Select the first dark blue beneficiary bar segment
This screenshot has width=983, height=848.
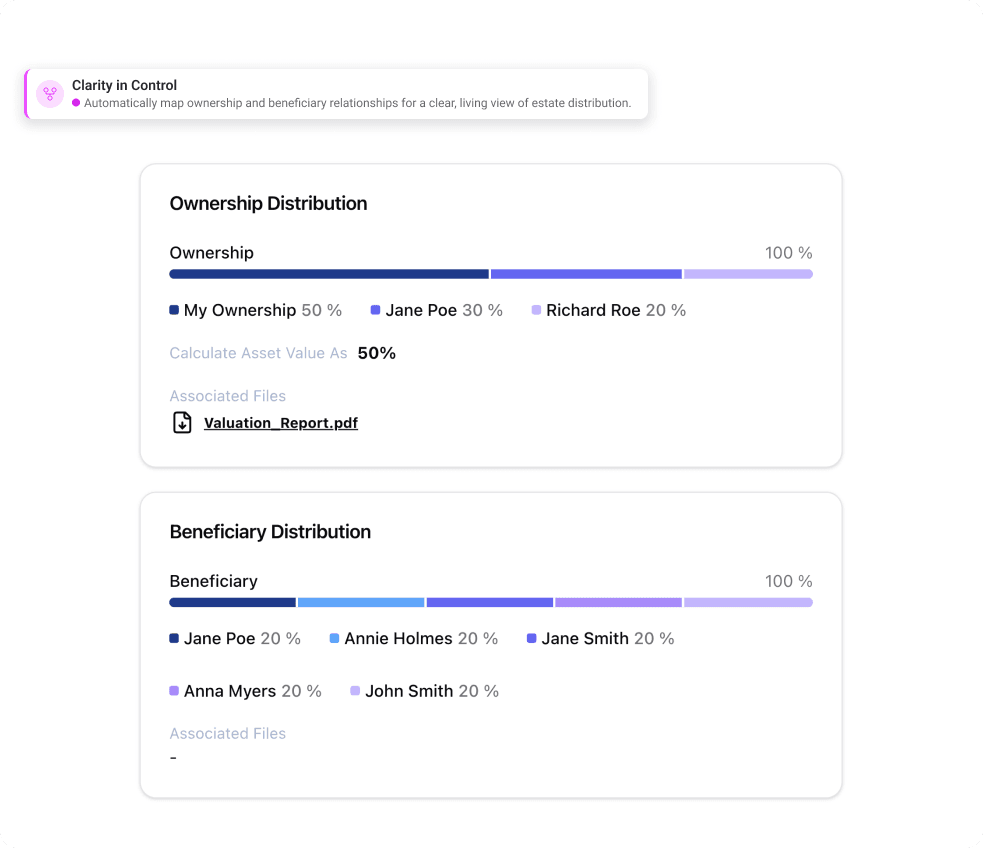(x=232, y=603)
